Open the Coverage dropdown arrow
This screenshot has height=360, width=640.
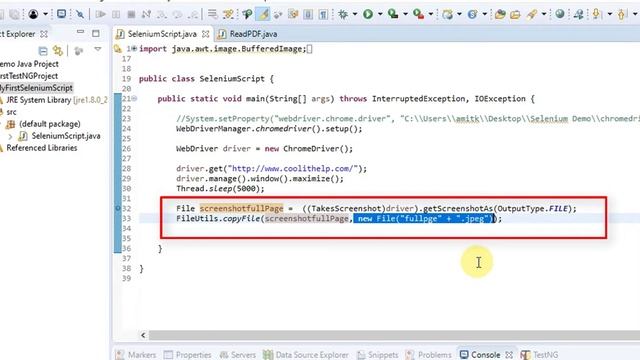[x=405, y=15]
